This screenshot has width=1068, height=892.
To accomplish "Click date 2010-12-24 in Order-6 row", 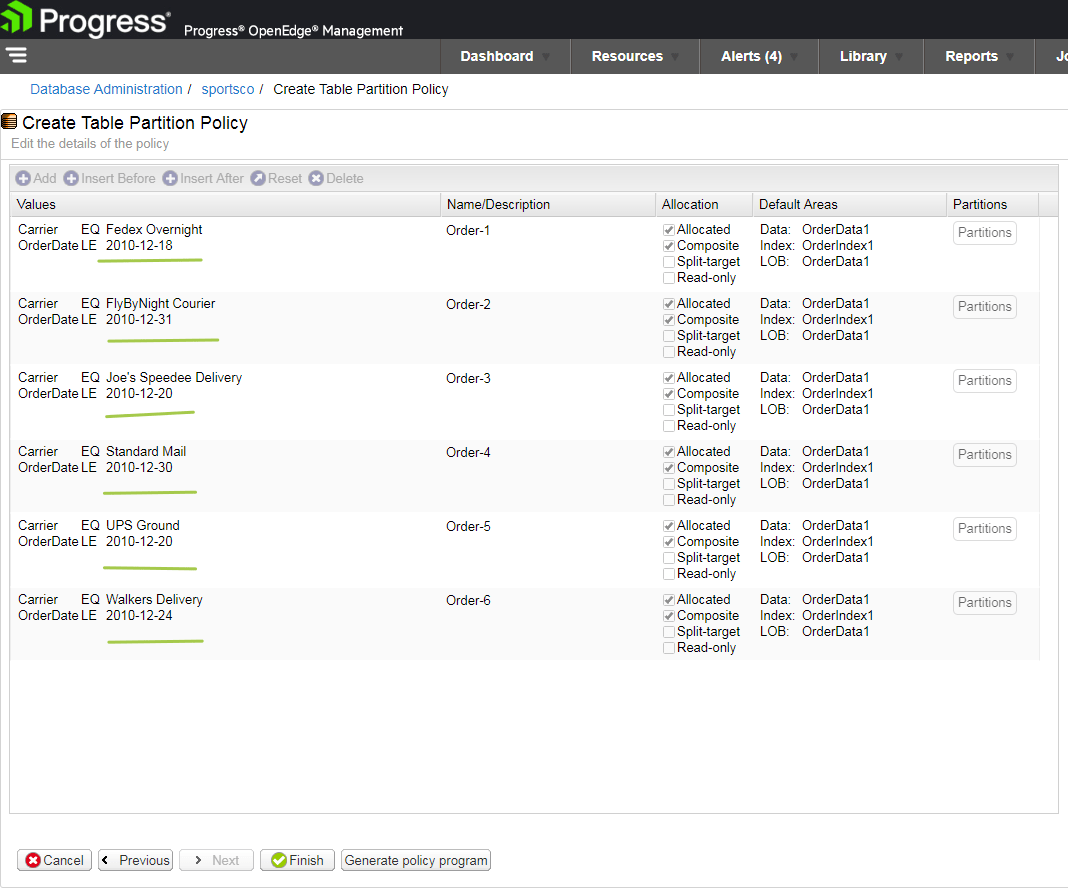I will pos(139,616).
